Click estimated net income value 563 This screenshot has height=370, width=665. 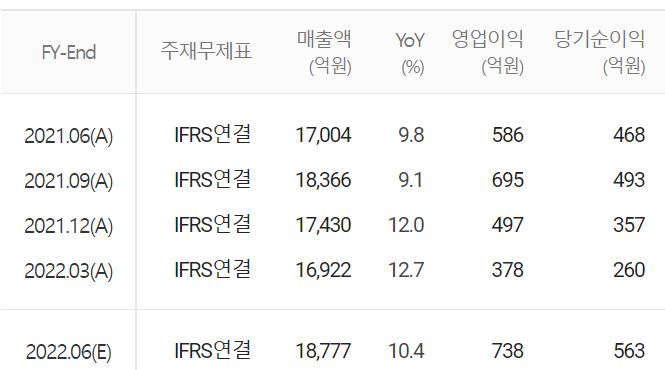[x=629, y=351]
